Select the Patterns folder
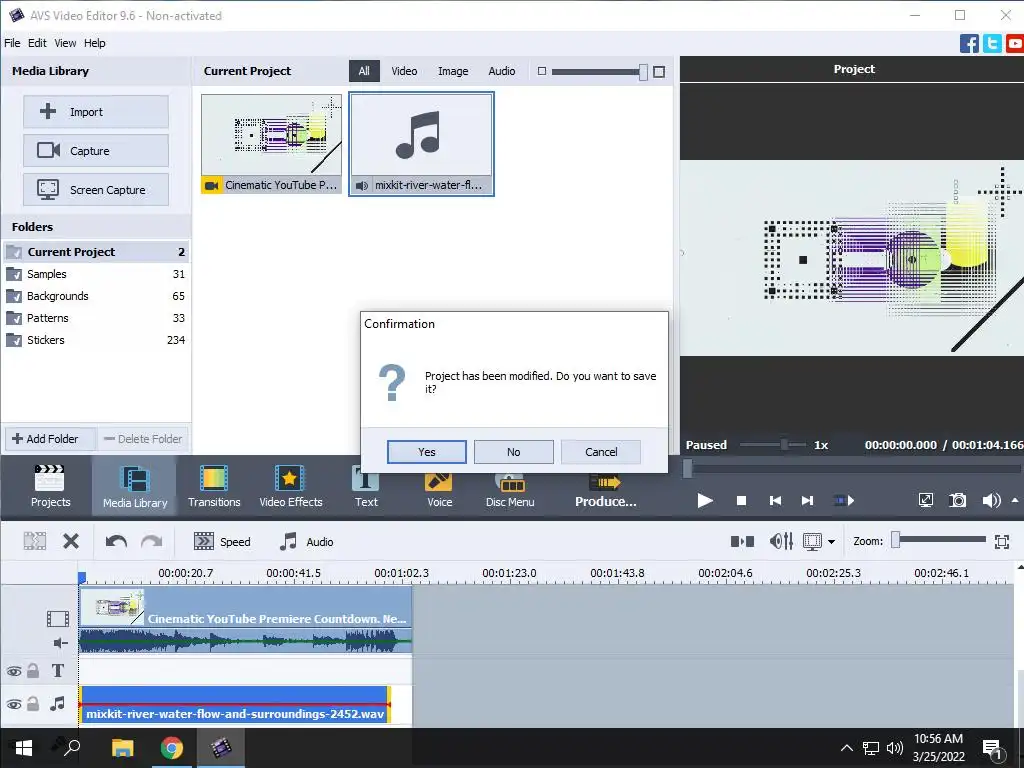Image resolution: width=1024 pixels, height=768 pixels. (96, 318)
